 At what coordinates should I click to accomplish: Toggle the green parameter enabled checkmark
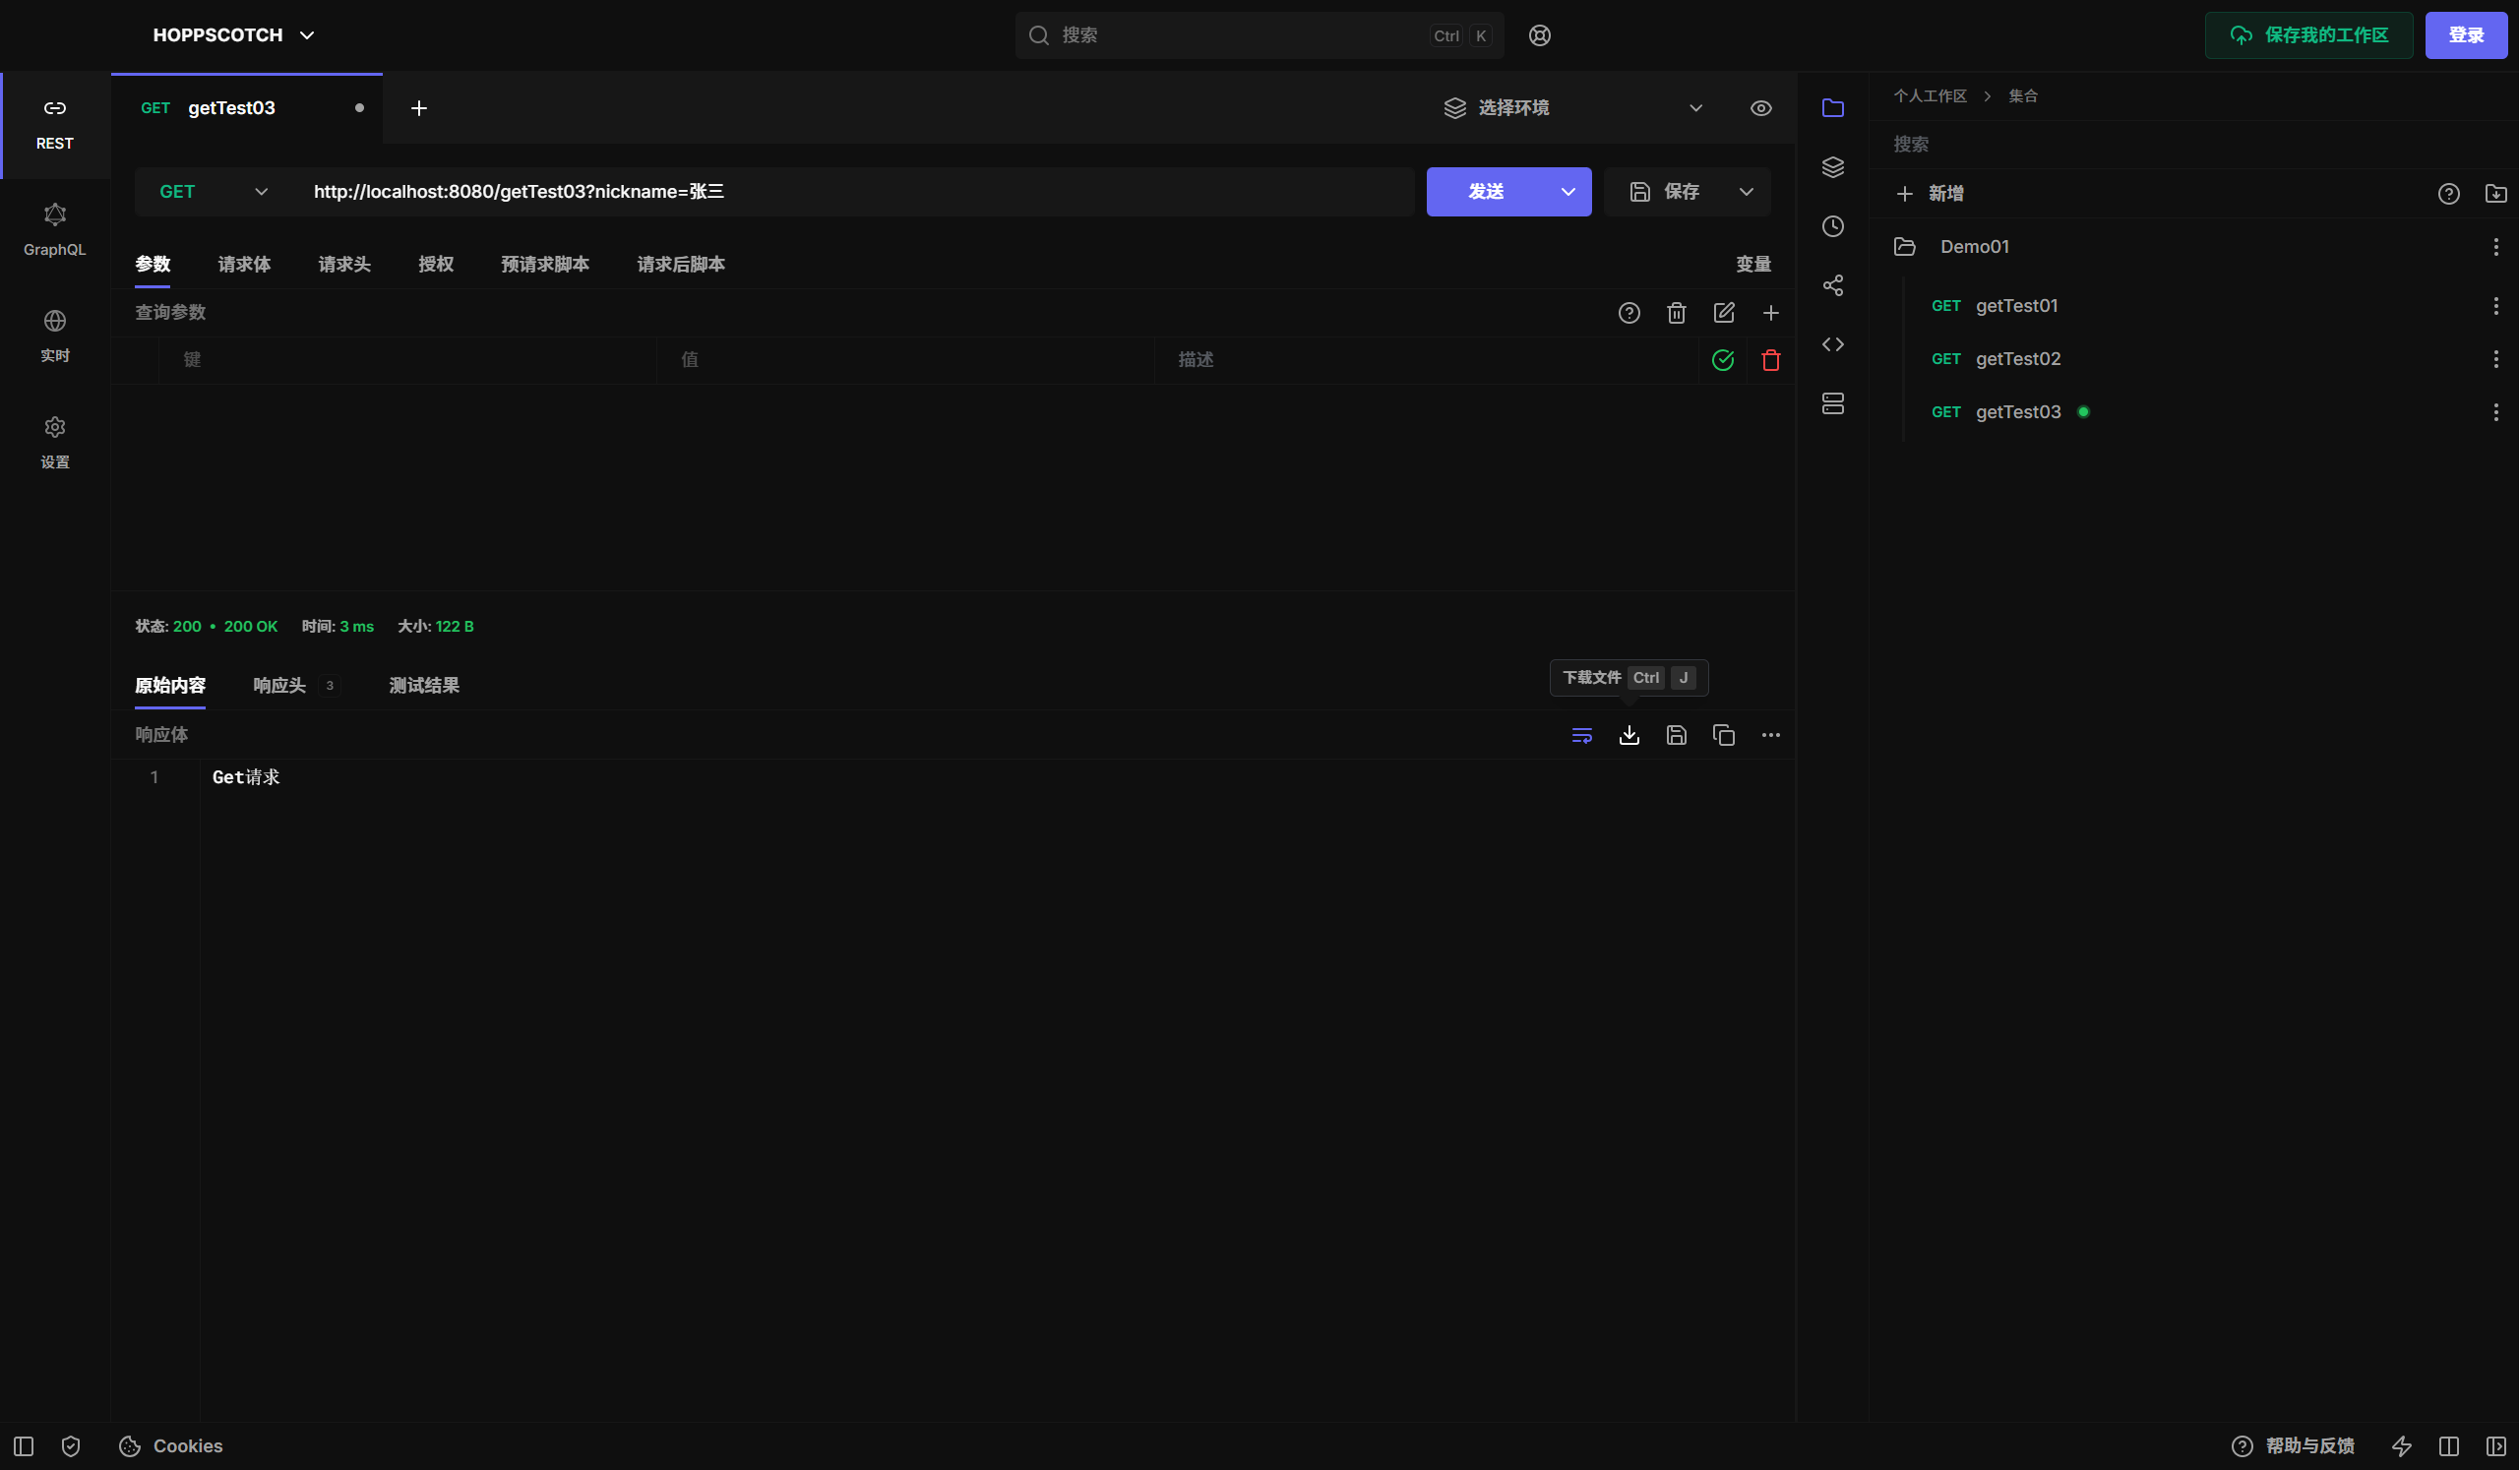coord(1722,360)
